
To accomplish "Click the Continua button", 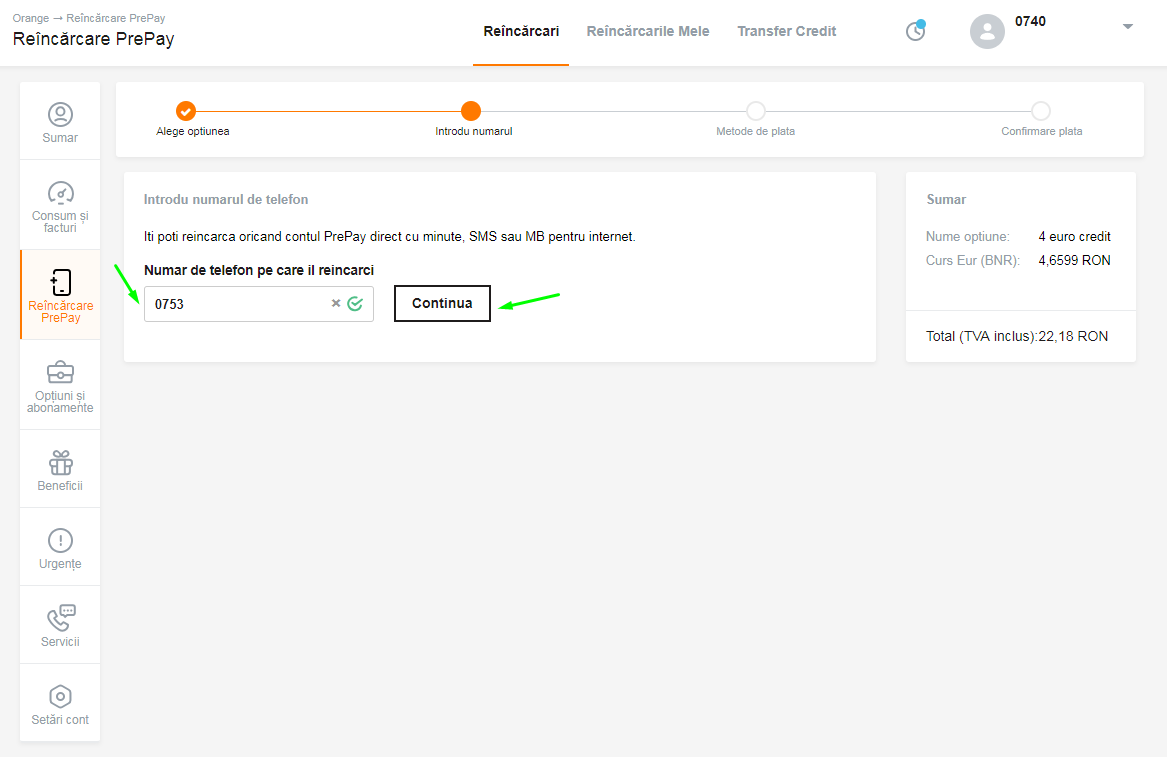I will [x=442, y=303].
